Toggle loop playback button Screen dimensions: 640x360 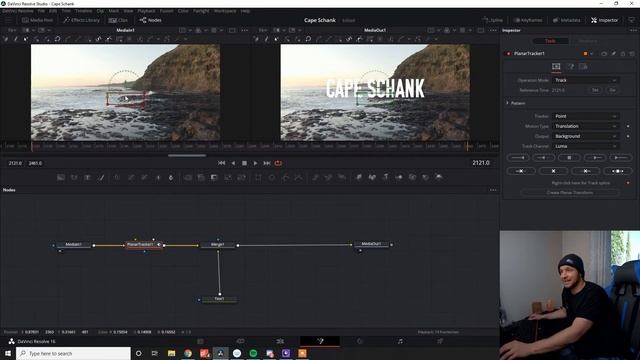coord(278,163)
